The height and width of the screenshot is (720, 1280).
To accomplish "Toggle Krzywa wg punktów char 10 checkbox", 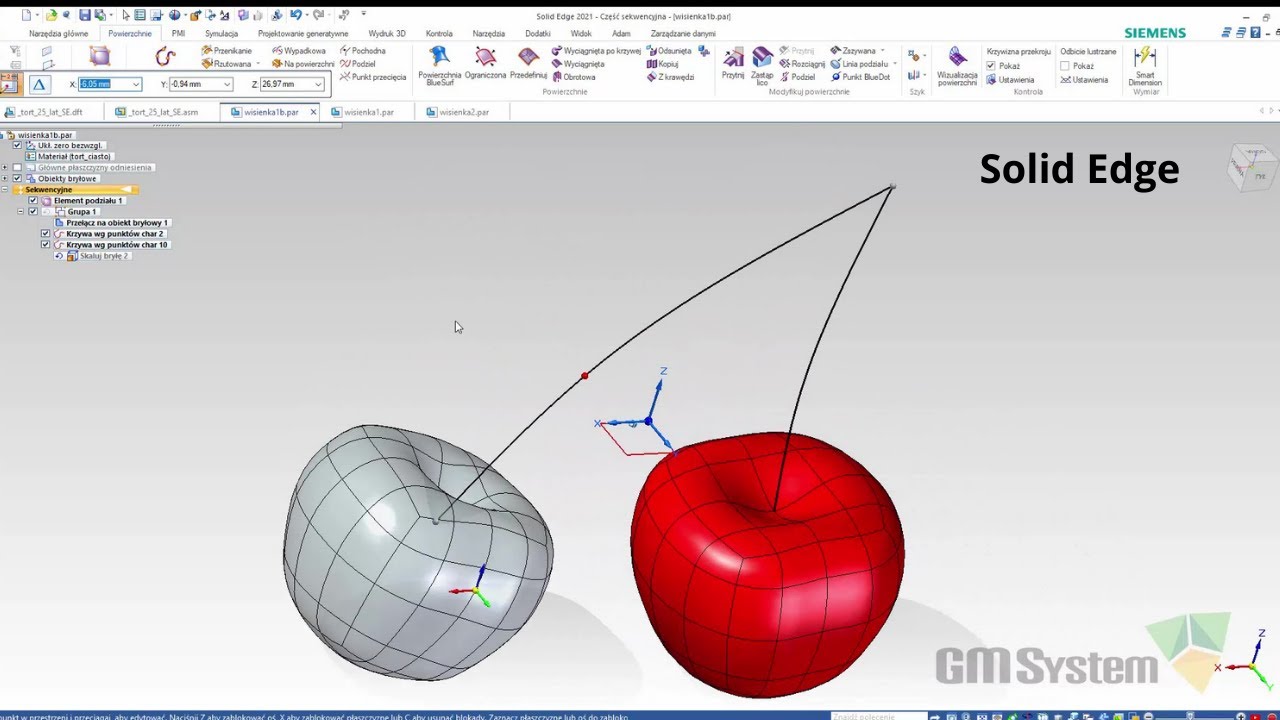I will pos(45,244).
